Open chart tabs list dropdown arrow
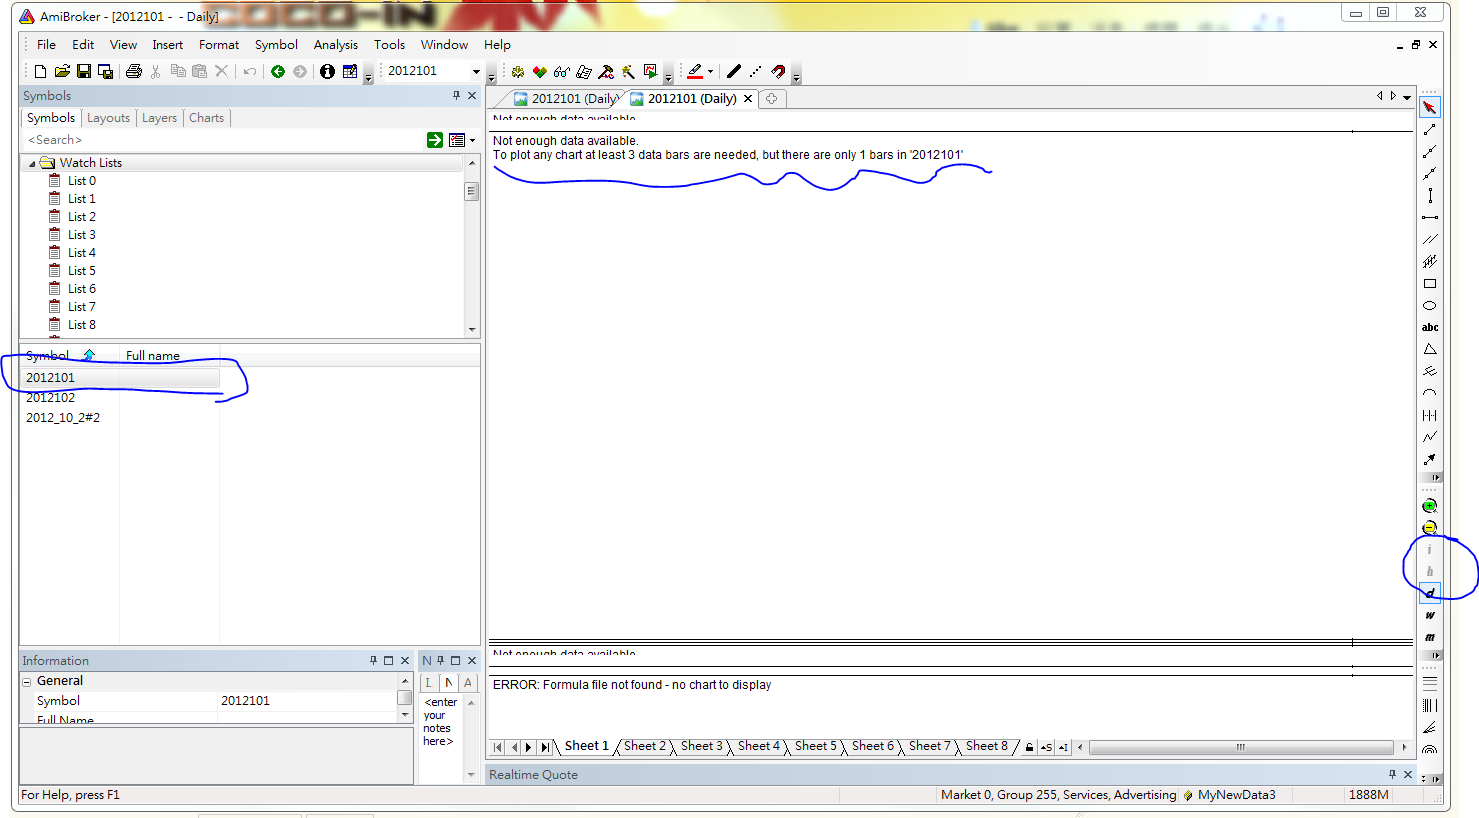Screen dimensions: 1479x818 [x=1407, y=97]
